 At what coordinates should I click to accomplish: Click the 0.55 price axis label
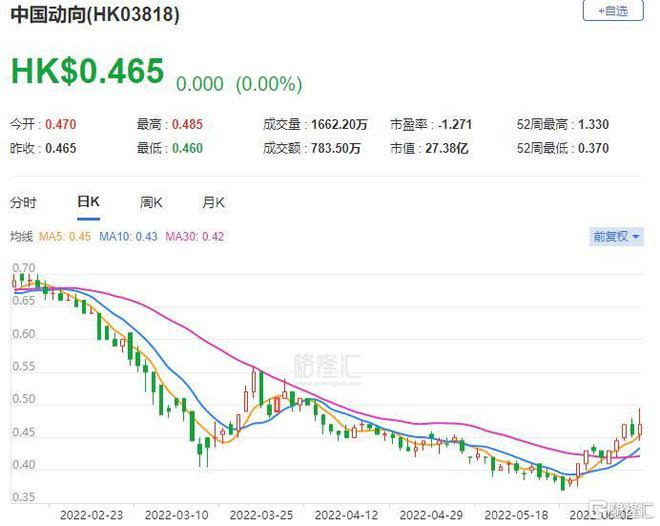(x=24, y=367)
